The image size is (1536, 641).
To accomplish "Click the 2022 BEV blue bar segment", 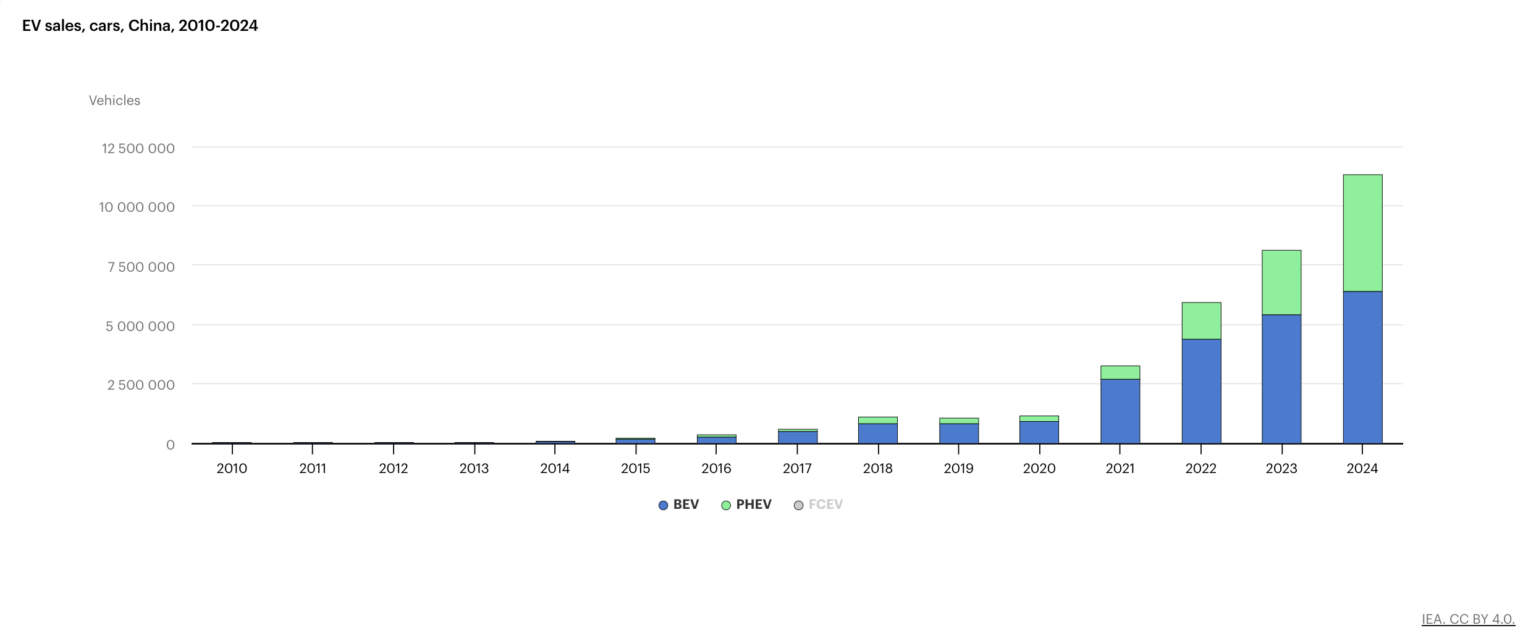I will tap(1201, 391).
